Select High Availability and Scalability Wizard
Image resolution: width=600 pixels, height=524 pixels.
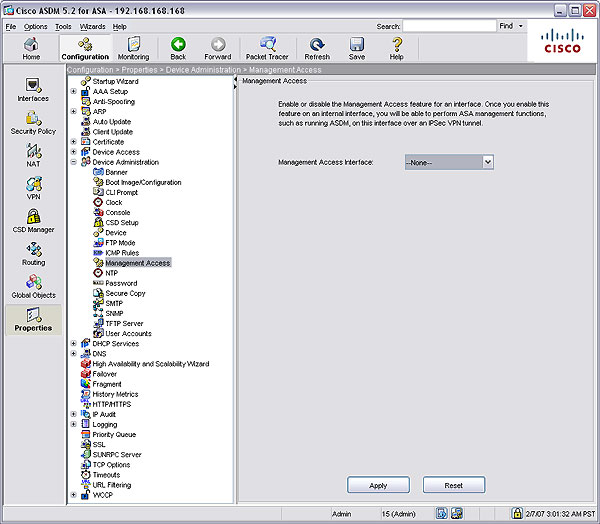tap(151, 364)
